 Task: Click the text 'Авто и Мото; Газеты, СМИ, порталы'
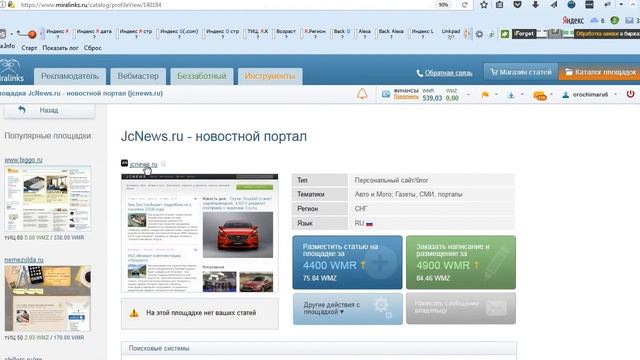pos(409,194)
